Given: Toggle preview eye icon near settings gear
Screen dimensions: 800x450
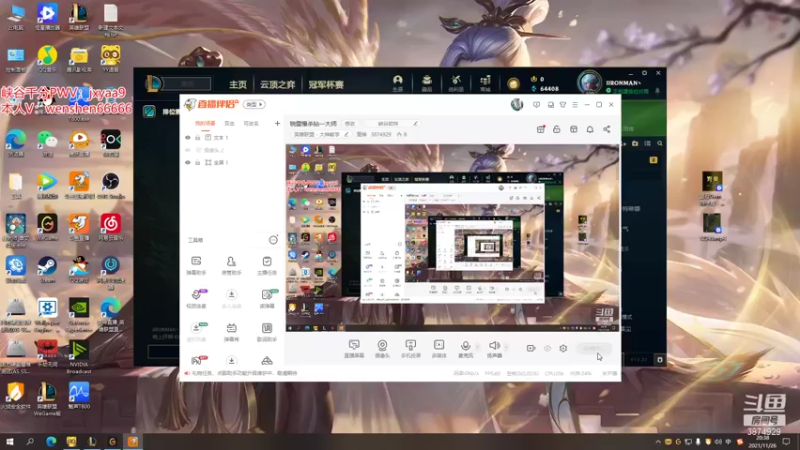Looking at the screenshot, I should click(x=547, y=348).
